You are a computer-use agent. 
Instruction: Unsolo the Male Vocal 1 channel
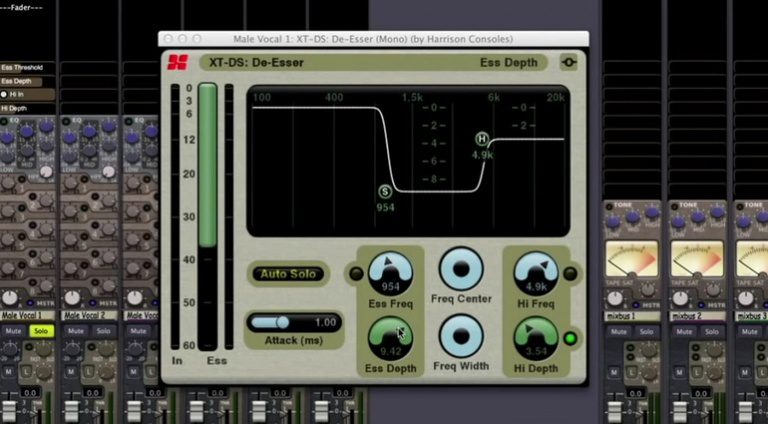tap(41, 331)
